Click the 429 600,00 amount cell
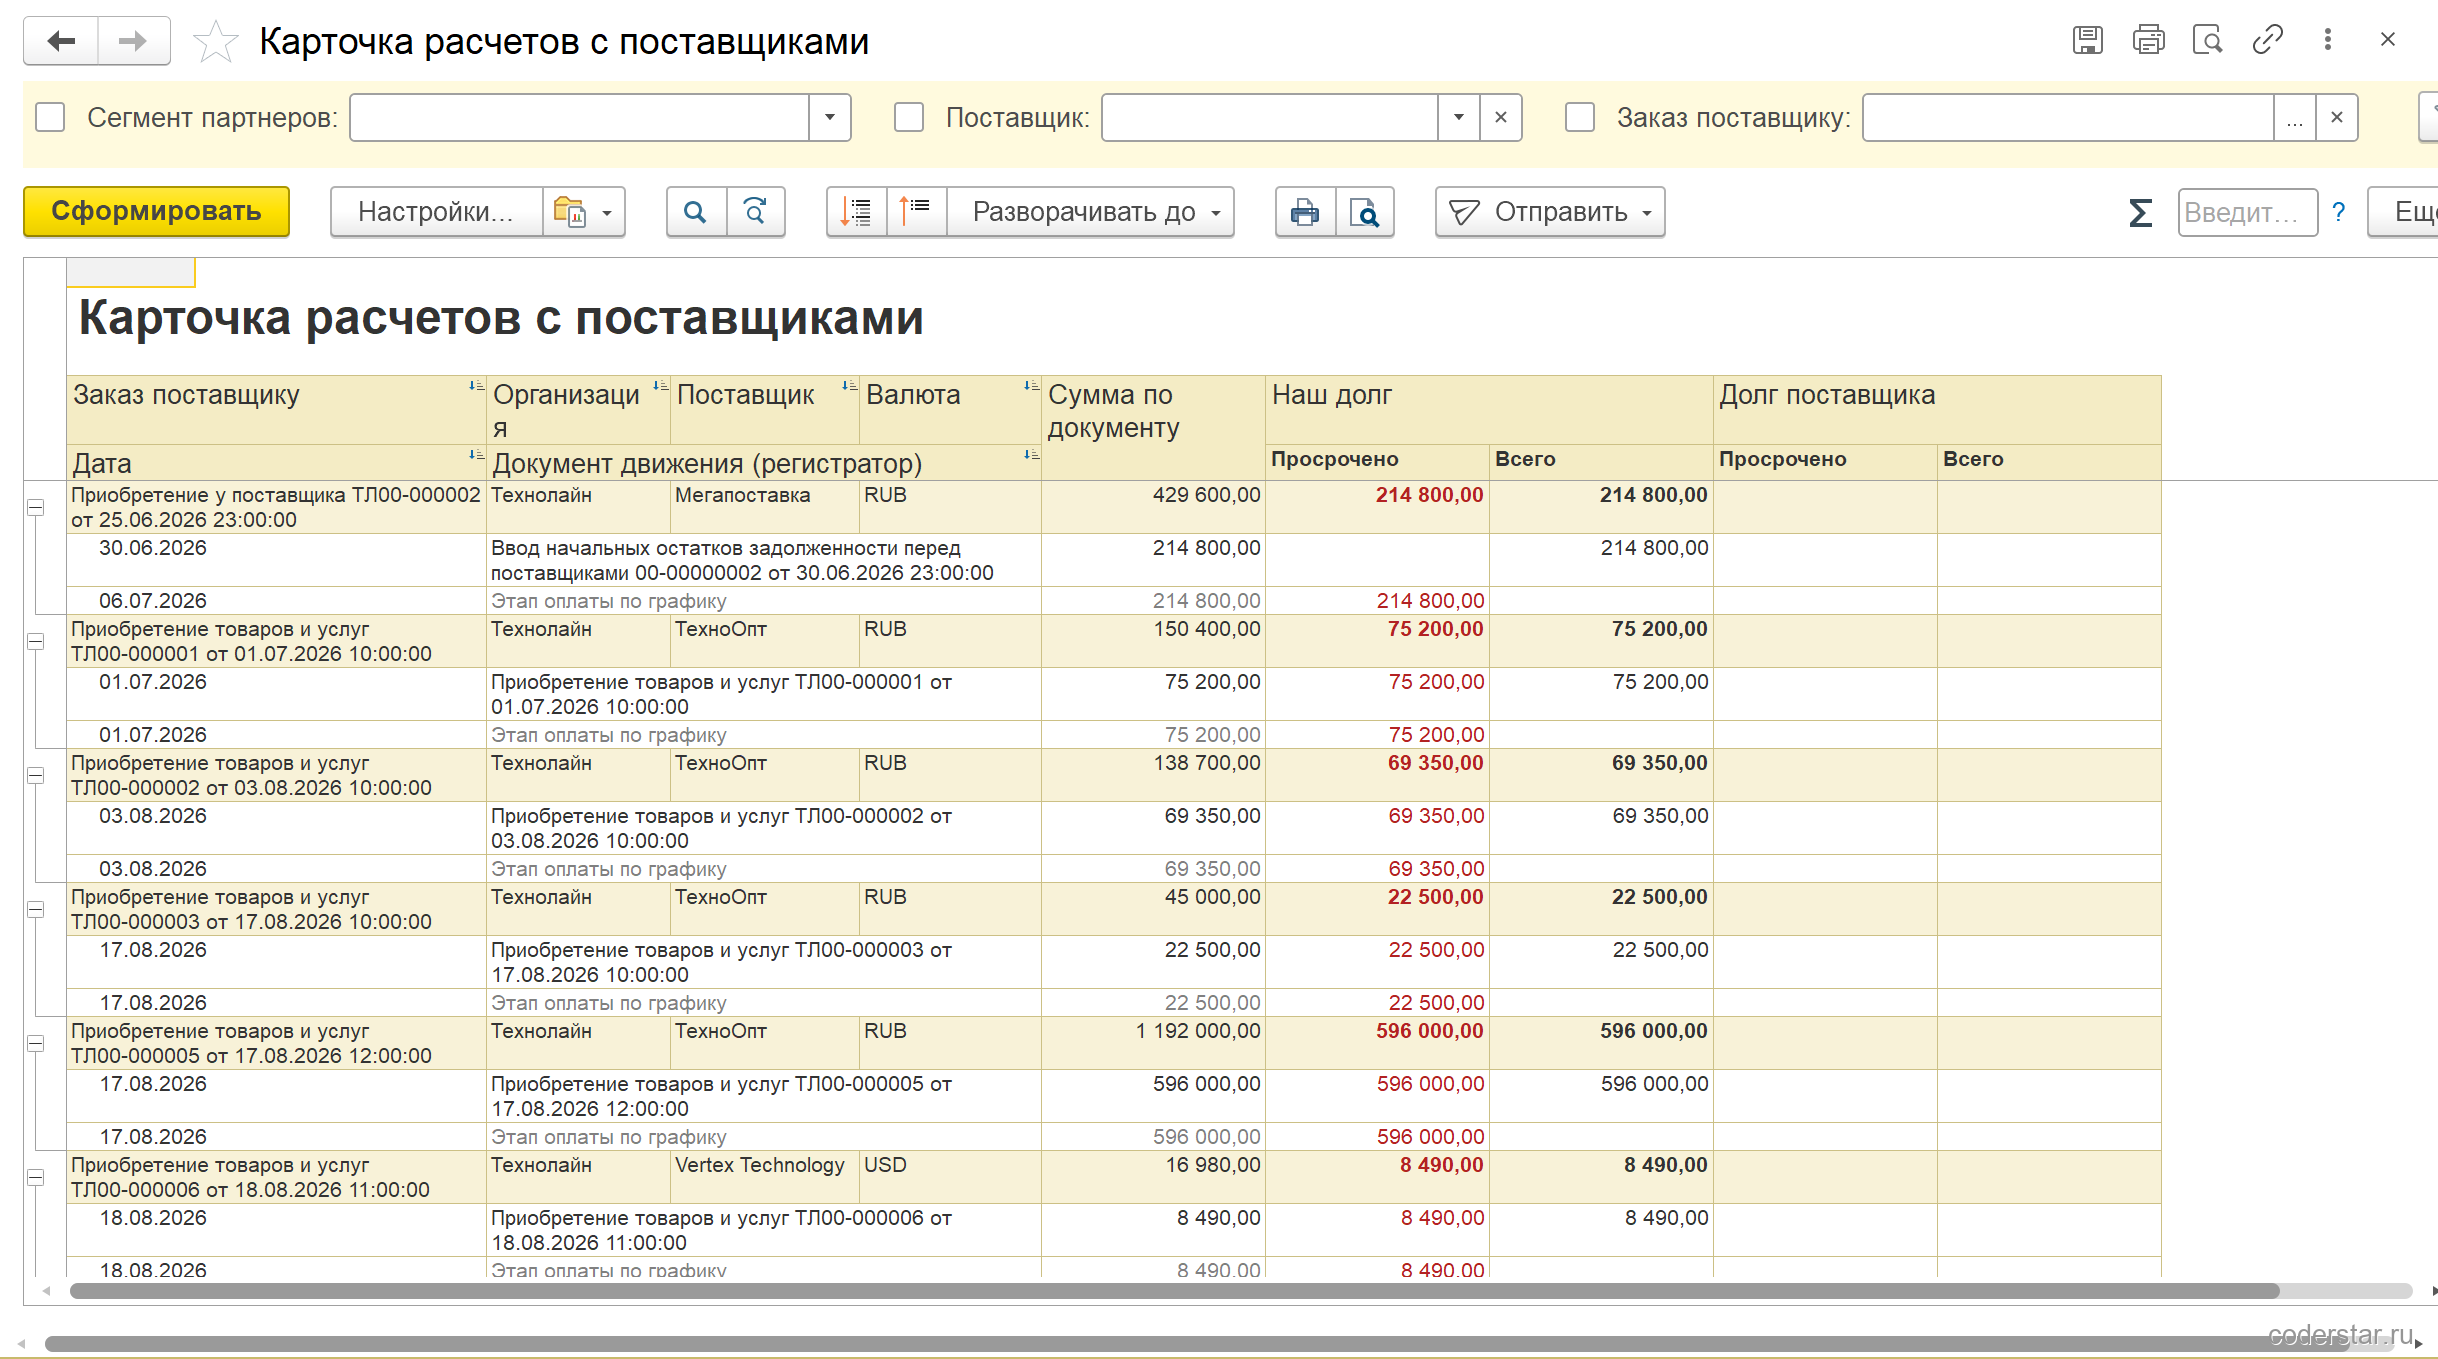Screen dimensions: 2438x1359 click(x=1153, y=507)
